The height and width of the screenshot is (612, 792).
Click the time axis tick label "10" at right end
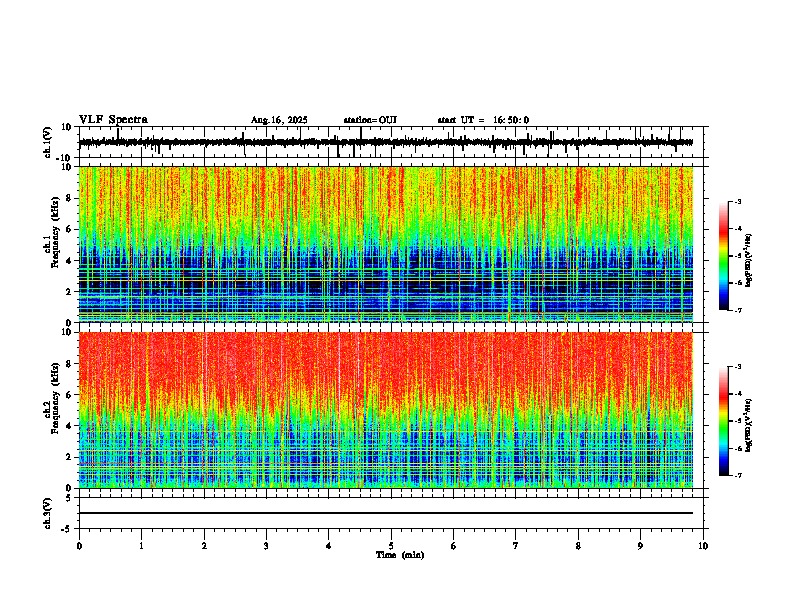click(703, 546)
